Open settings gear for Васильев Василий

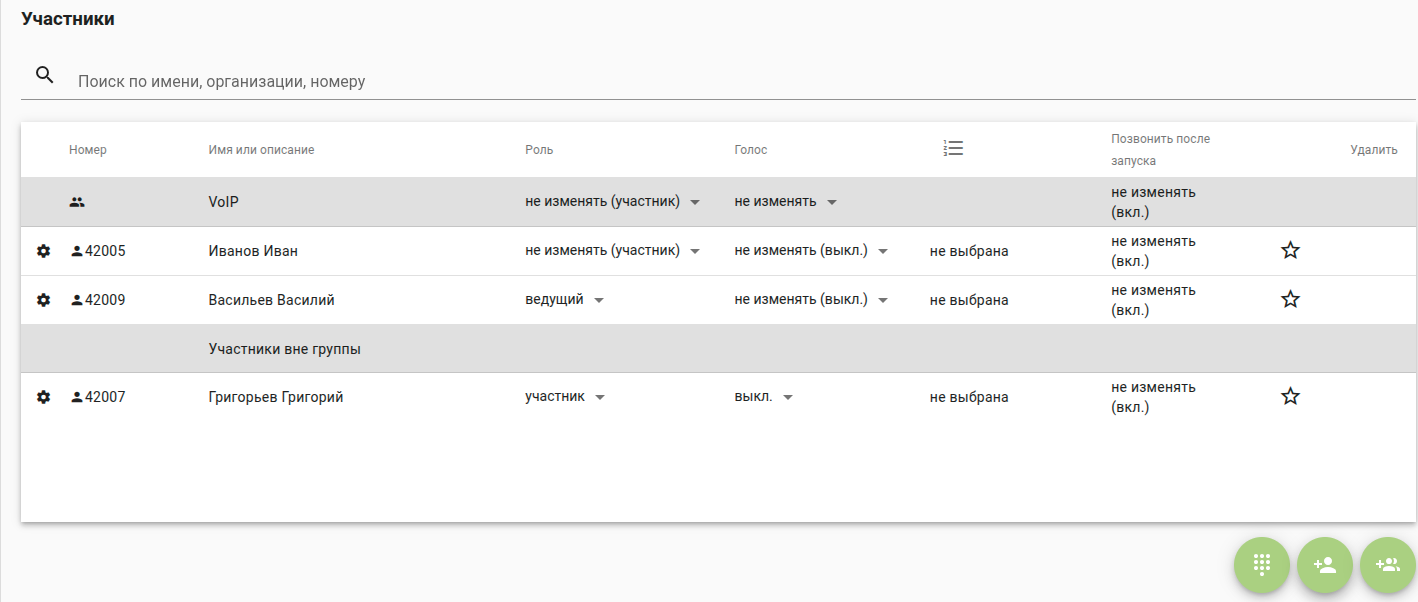point(43,300)
